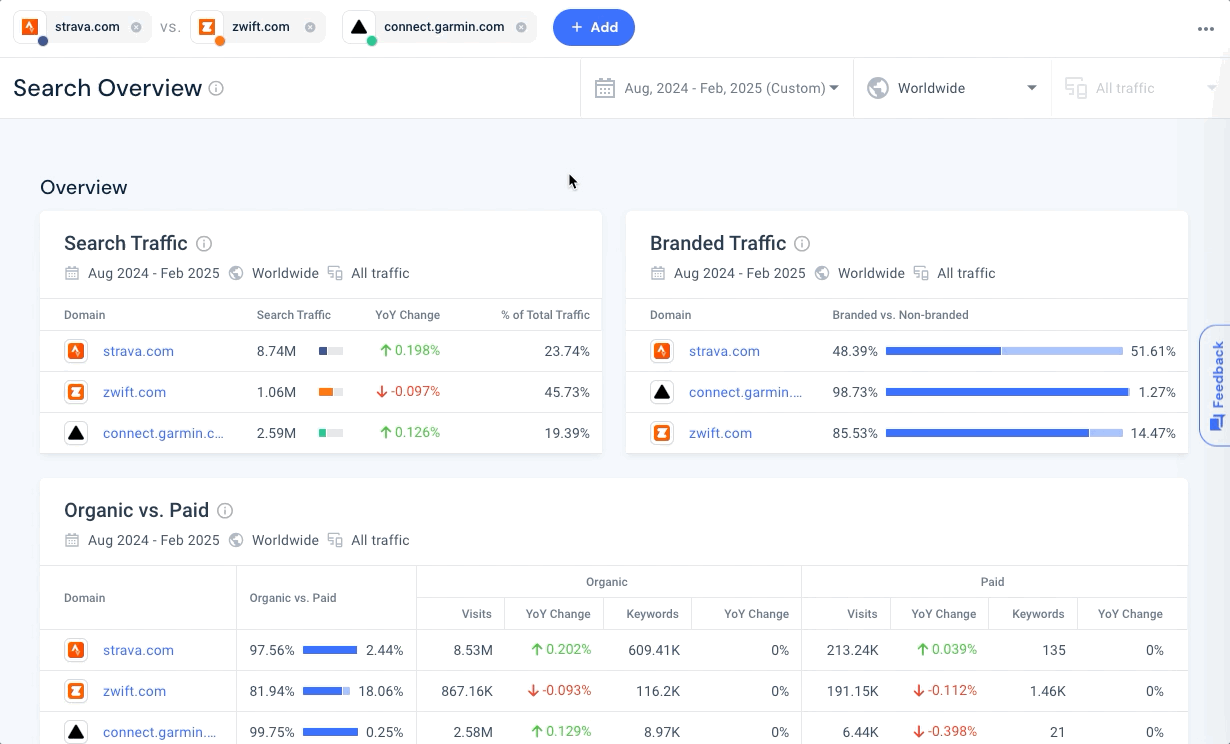
Task: Click the Garmin favicon in the Search Traffic table
Action: (76, 433)
